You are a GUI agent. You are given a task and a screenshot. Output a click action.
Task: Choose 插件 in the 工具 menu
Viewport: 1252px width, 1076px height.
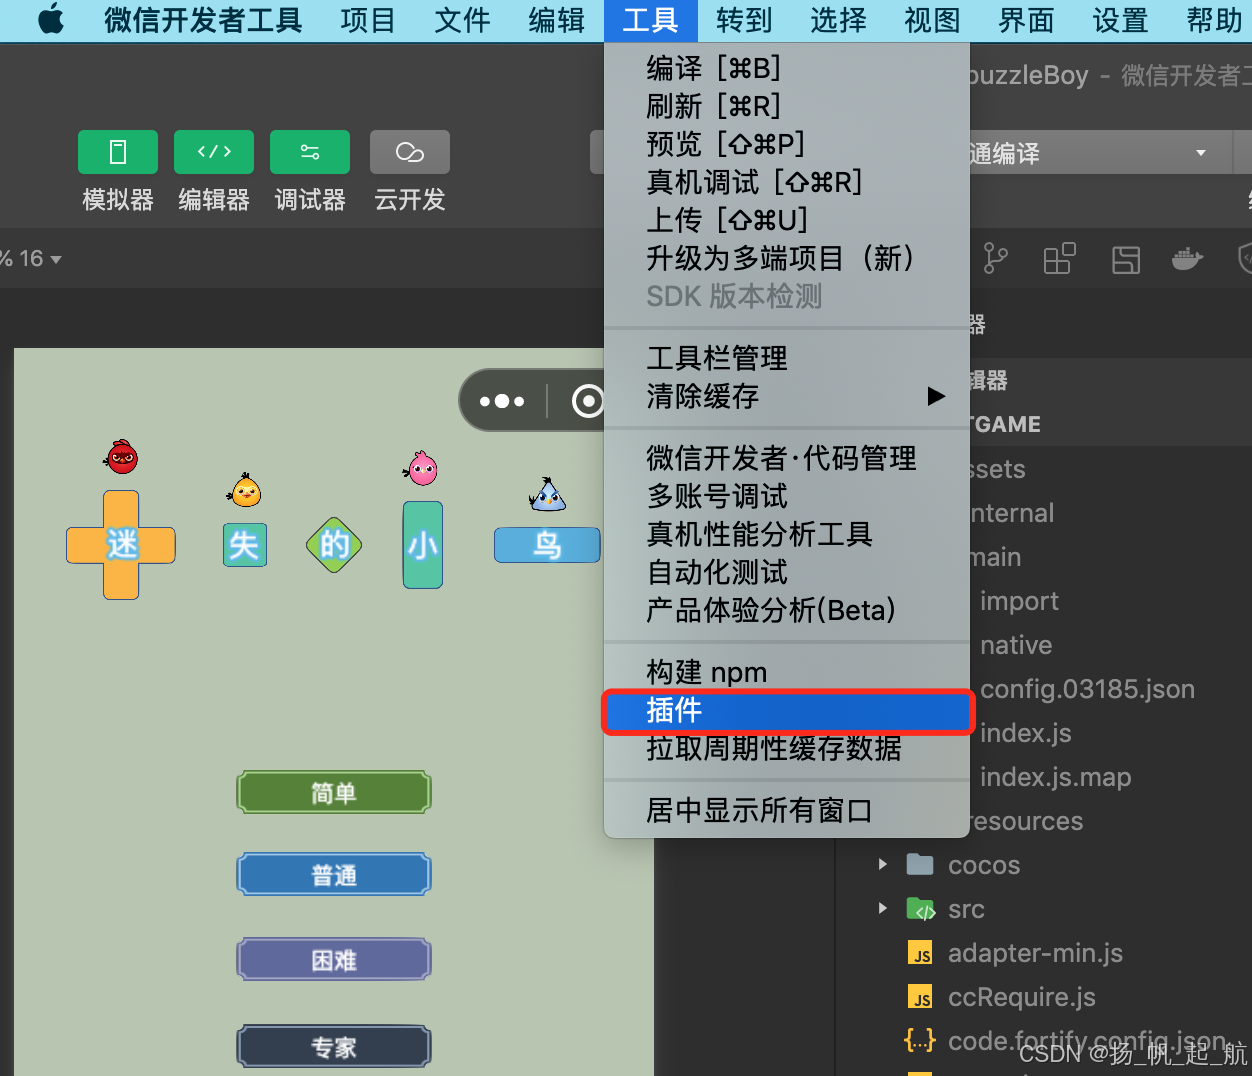pos(787,711)
